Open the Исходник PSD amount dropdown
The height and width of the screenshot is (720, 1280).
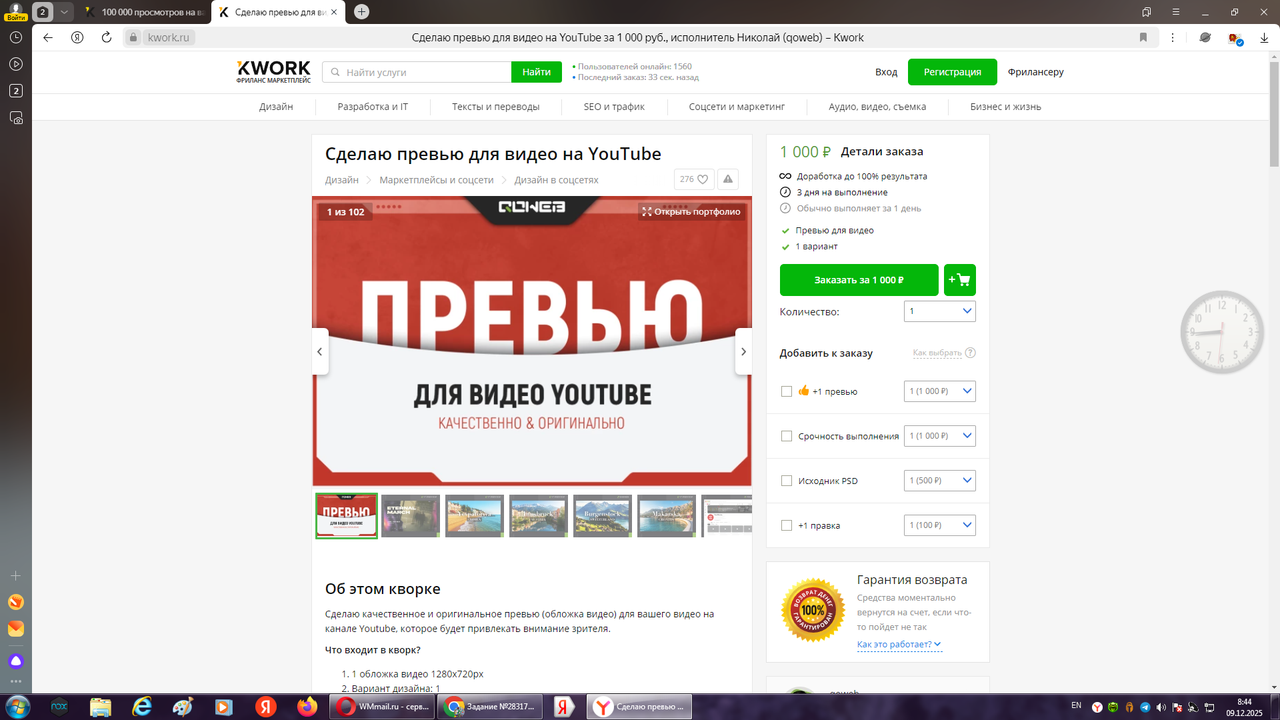(x=939, y=481)
